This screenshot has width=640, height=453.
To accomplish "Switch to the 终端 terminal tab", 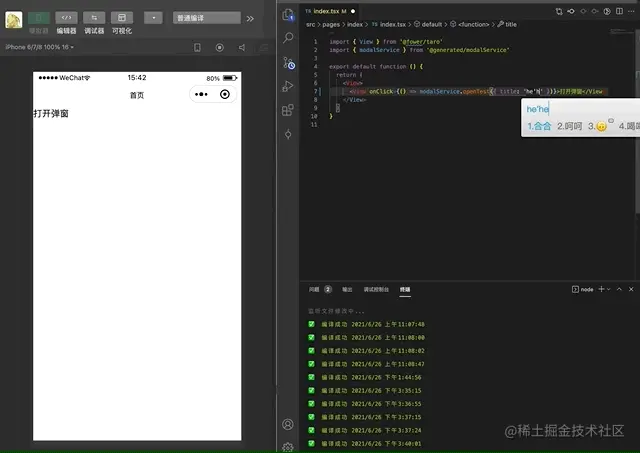I will (405, 289).
